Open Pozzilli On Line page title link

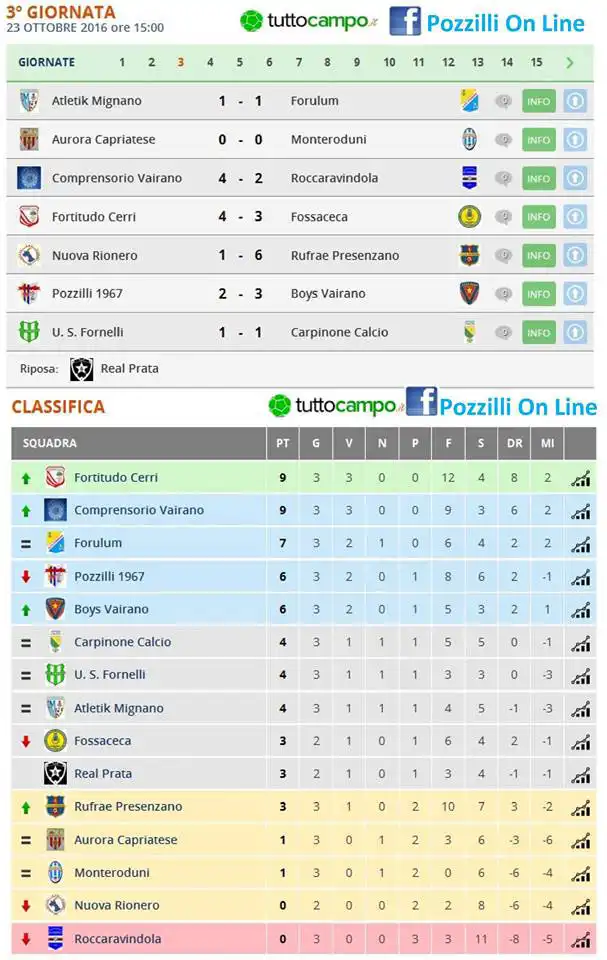click(505, 23)
